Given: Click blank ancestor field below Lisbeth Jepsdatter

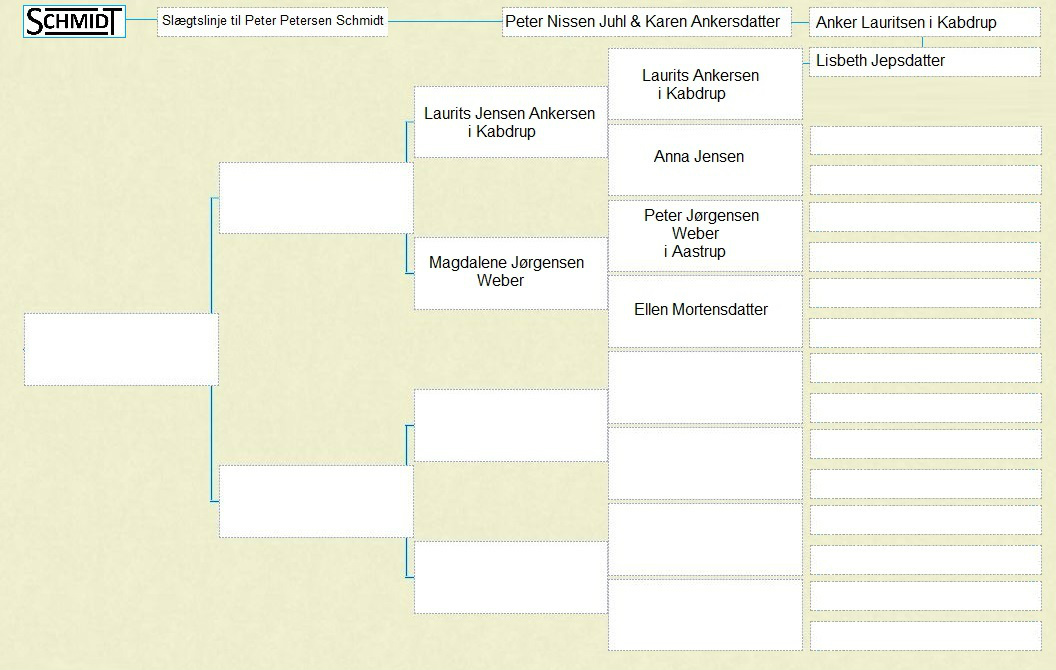Looking at the screenshot, I should click(x=925, y=140).
